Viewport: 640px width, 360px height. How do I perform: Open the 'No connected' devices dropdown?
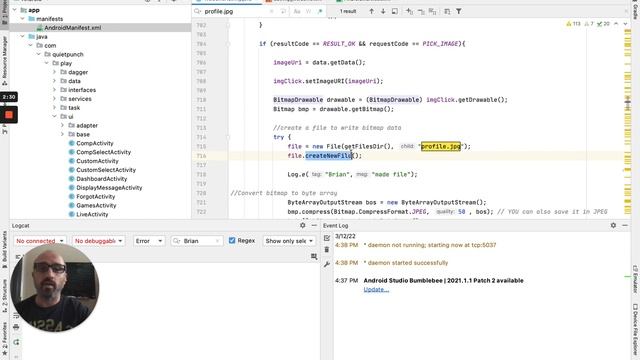40,241
